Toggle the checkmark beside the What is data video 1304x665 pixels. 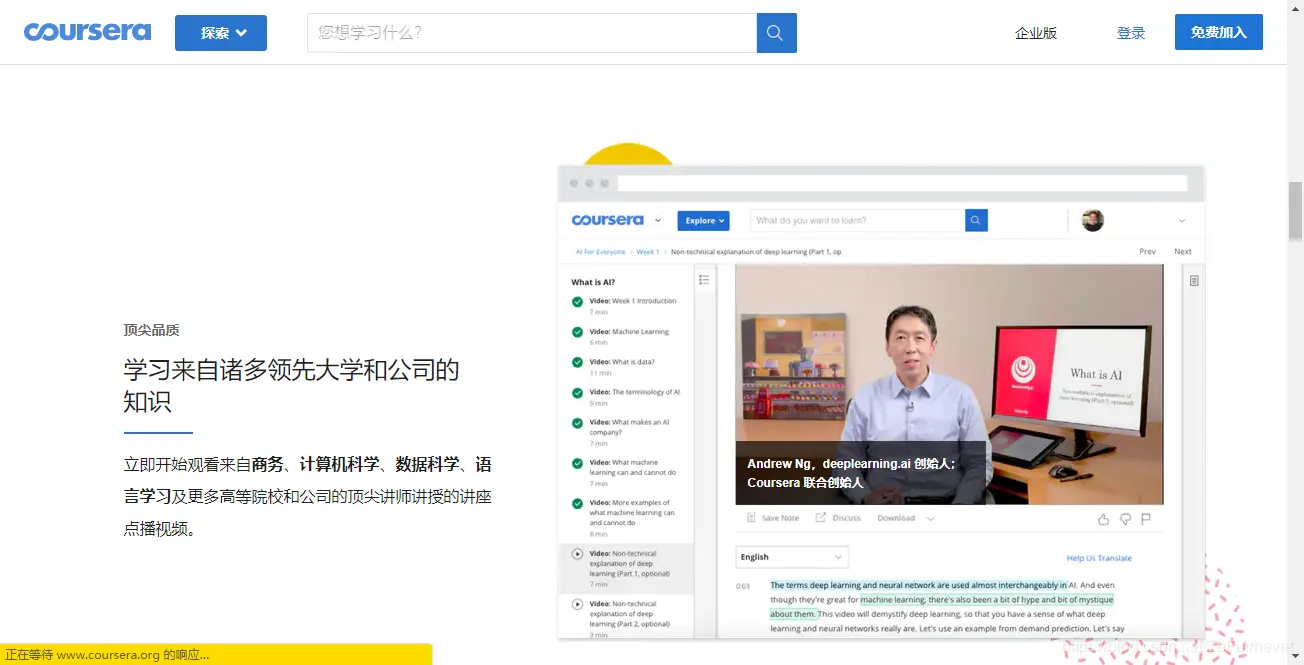pos(576,362)
